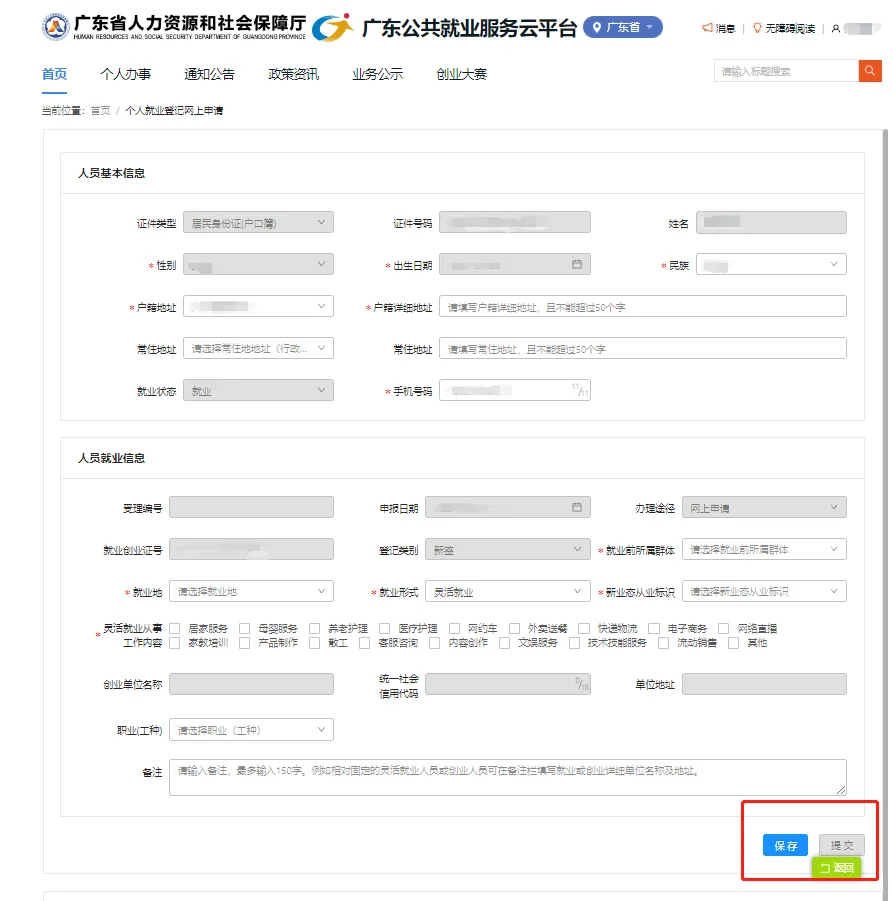Tick the 文娱服务 checkbox

[505, 642]
